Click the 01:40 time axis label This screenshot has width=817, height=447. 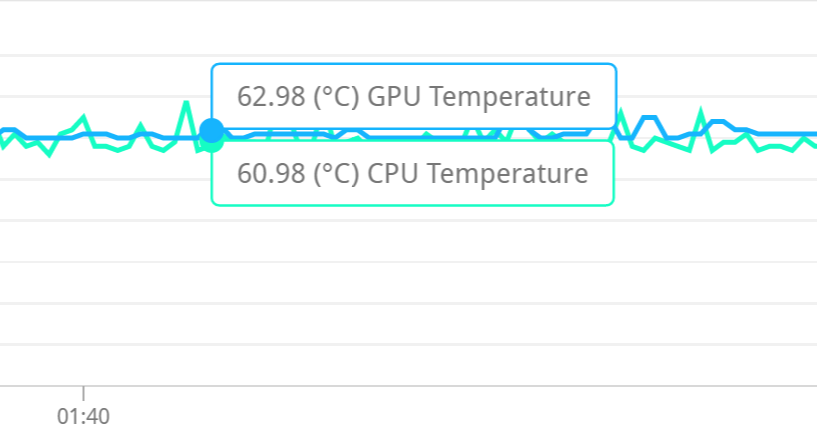(83, 417)
